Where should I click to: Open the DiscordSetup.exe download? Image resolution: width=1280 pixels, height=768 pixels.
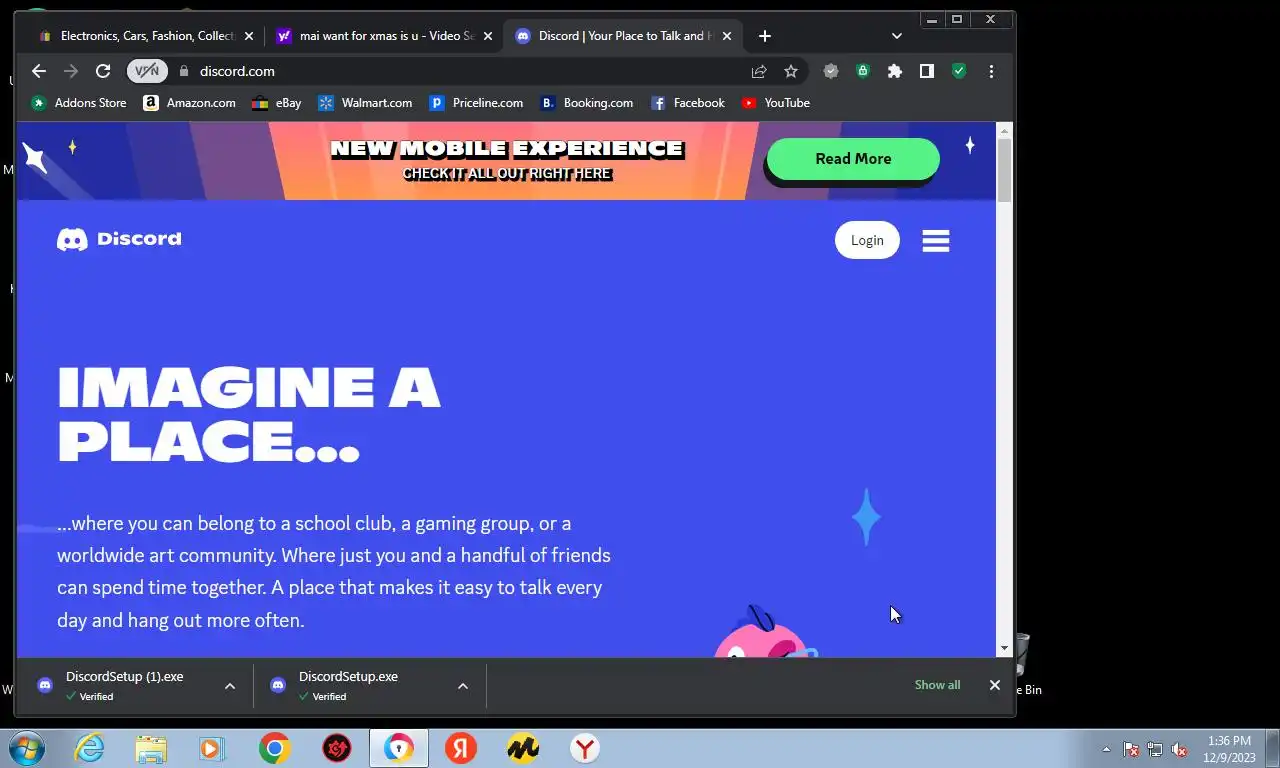(351, 685)
